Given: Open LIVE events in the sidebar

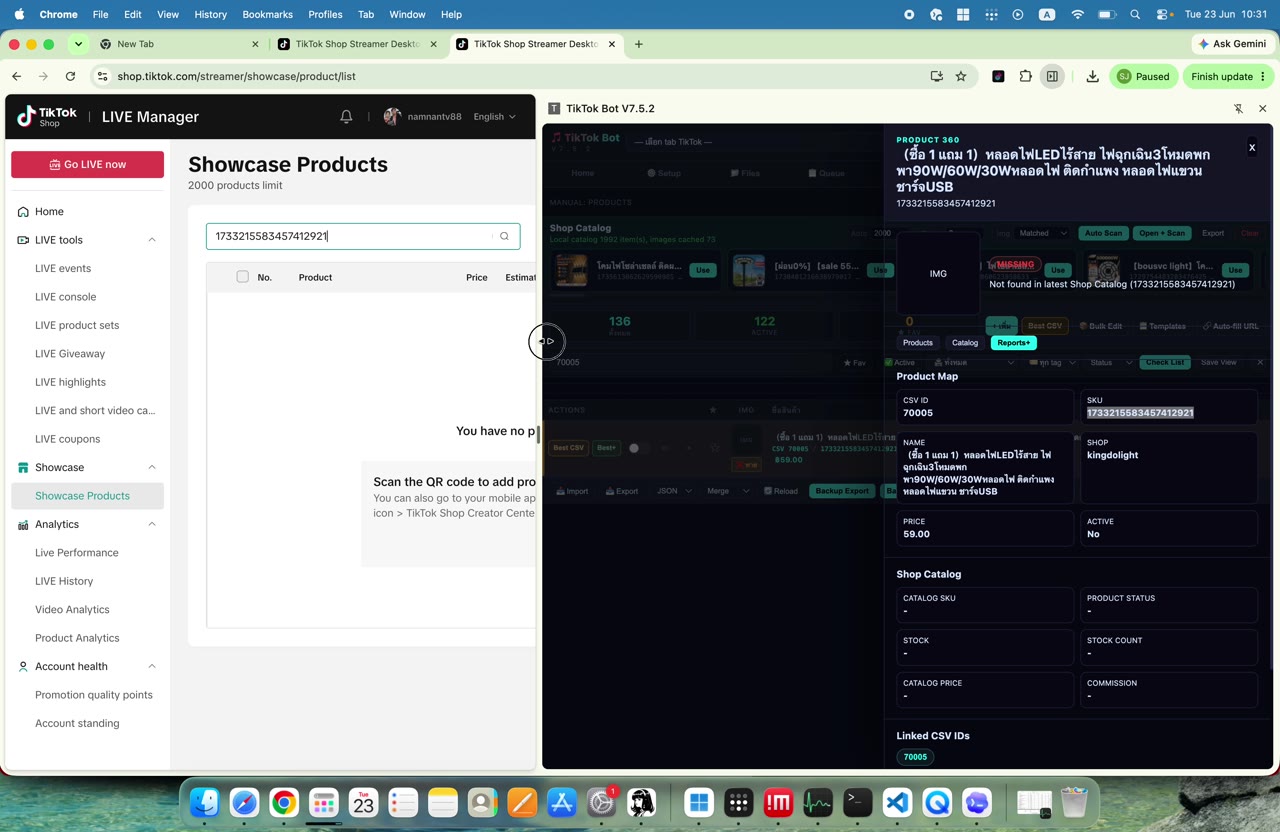Looking at the screenshot, I should tap(63, 268).
